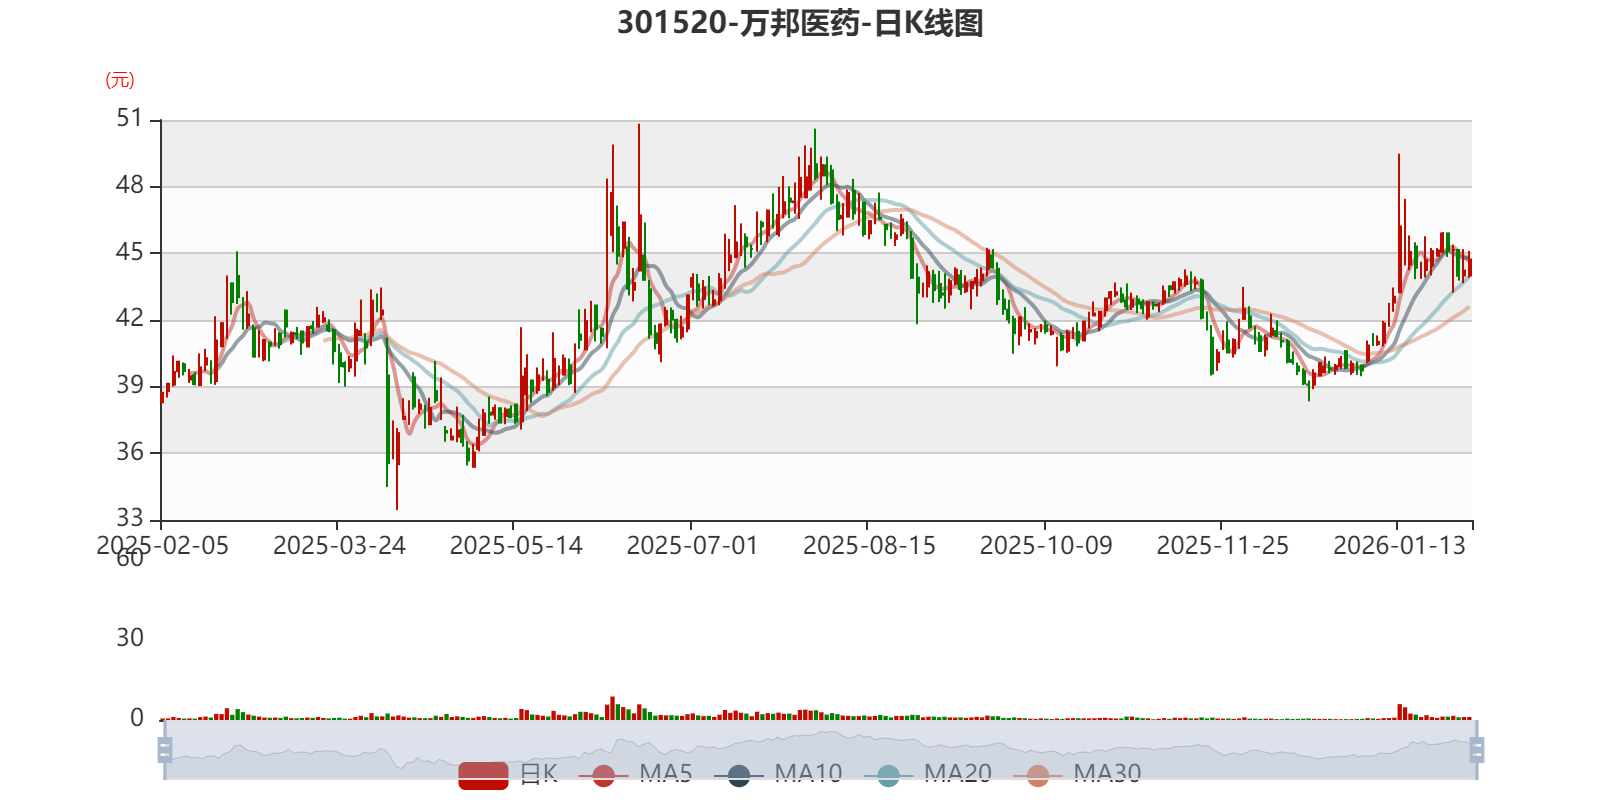Select the 51 price axis label
This screenshot has width=1600, height=800.
(130, 118)
